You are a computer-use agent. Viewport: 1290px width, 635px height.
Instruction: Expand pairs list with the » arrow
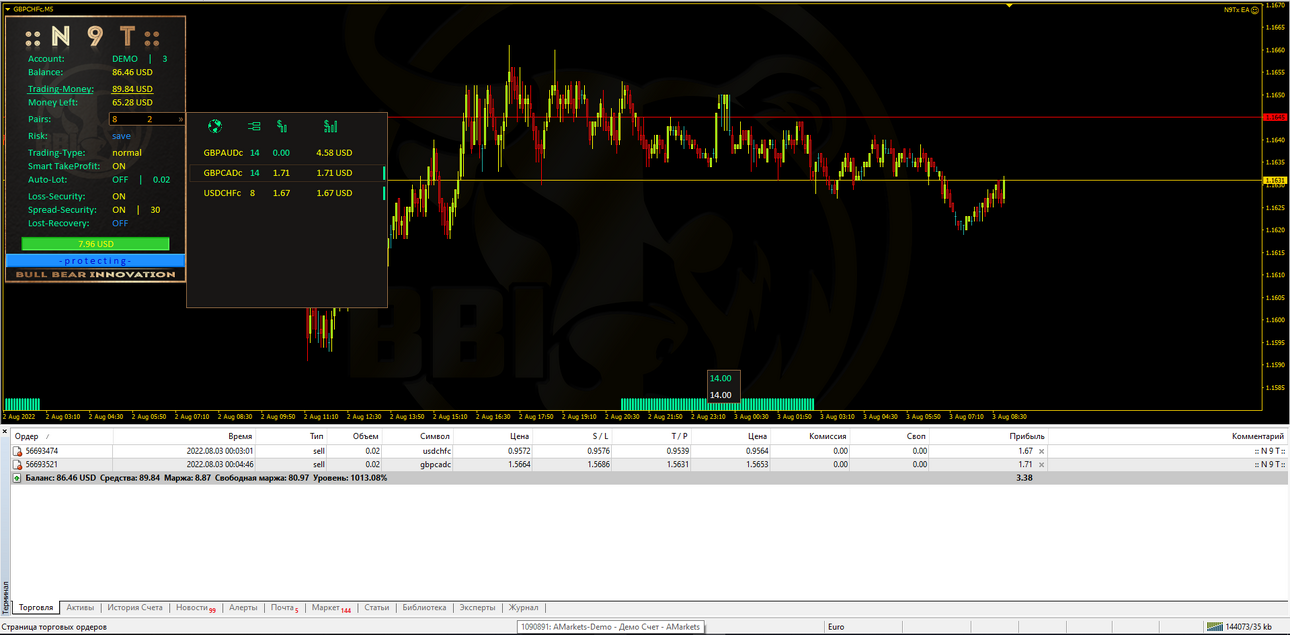(x=181, y=119)
